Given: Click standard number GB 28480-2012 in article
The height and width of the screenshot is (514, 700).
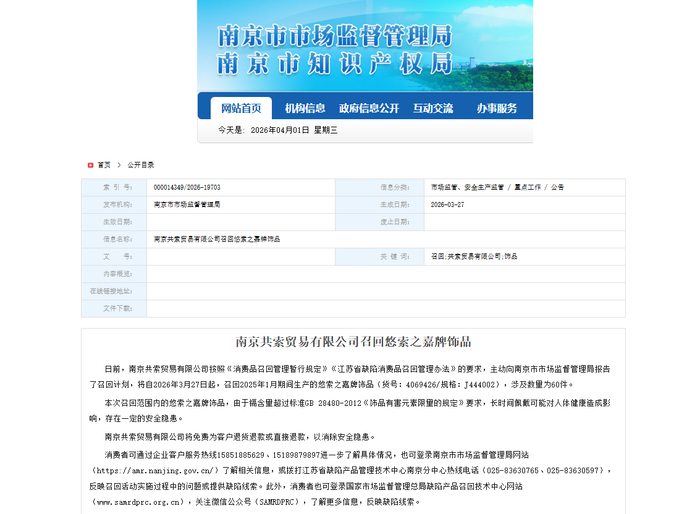Looking at the screenshot, I should click(x=333, y=403).
